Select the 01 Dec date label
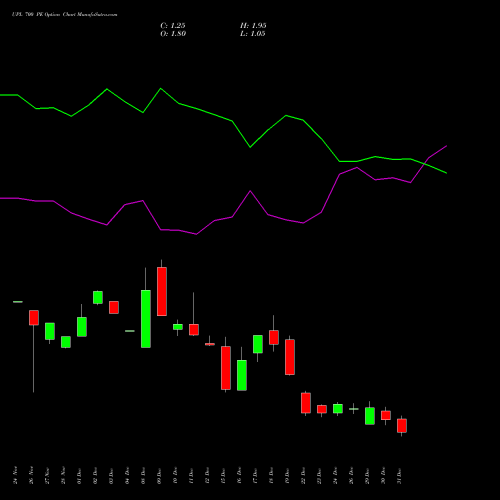Viewport: 500px width, 500px height. 79,476
